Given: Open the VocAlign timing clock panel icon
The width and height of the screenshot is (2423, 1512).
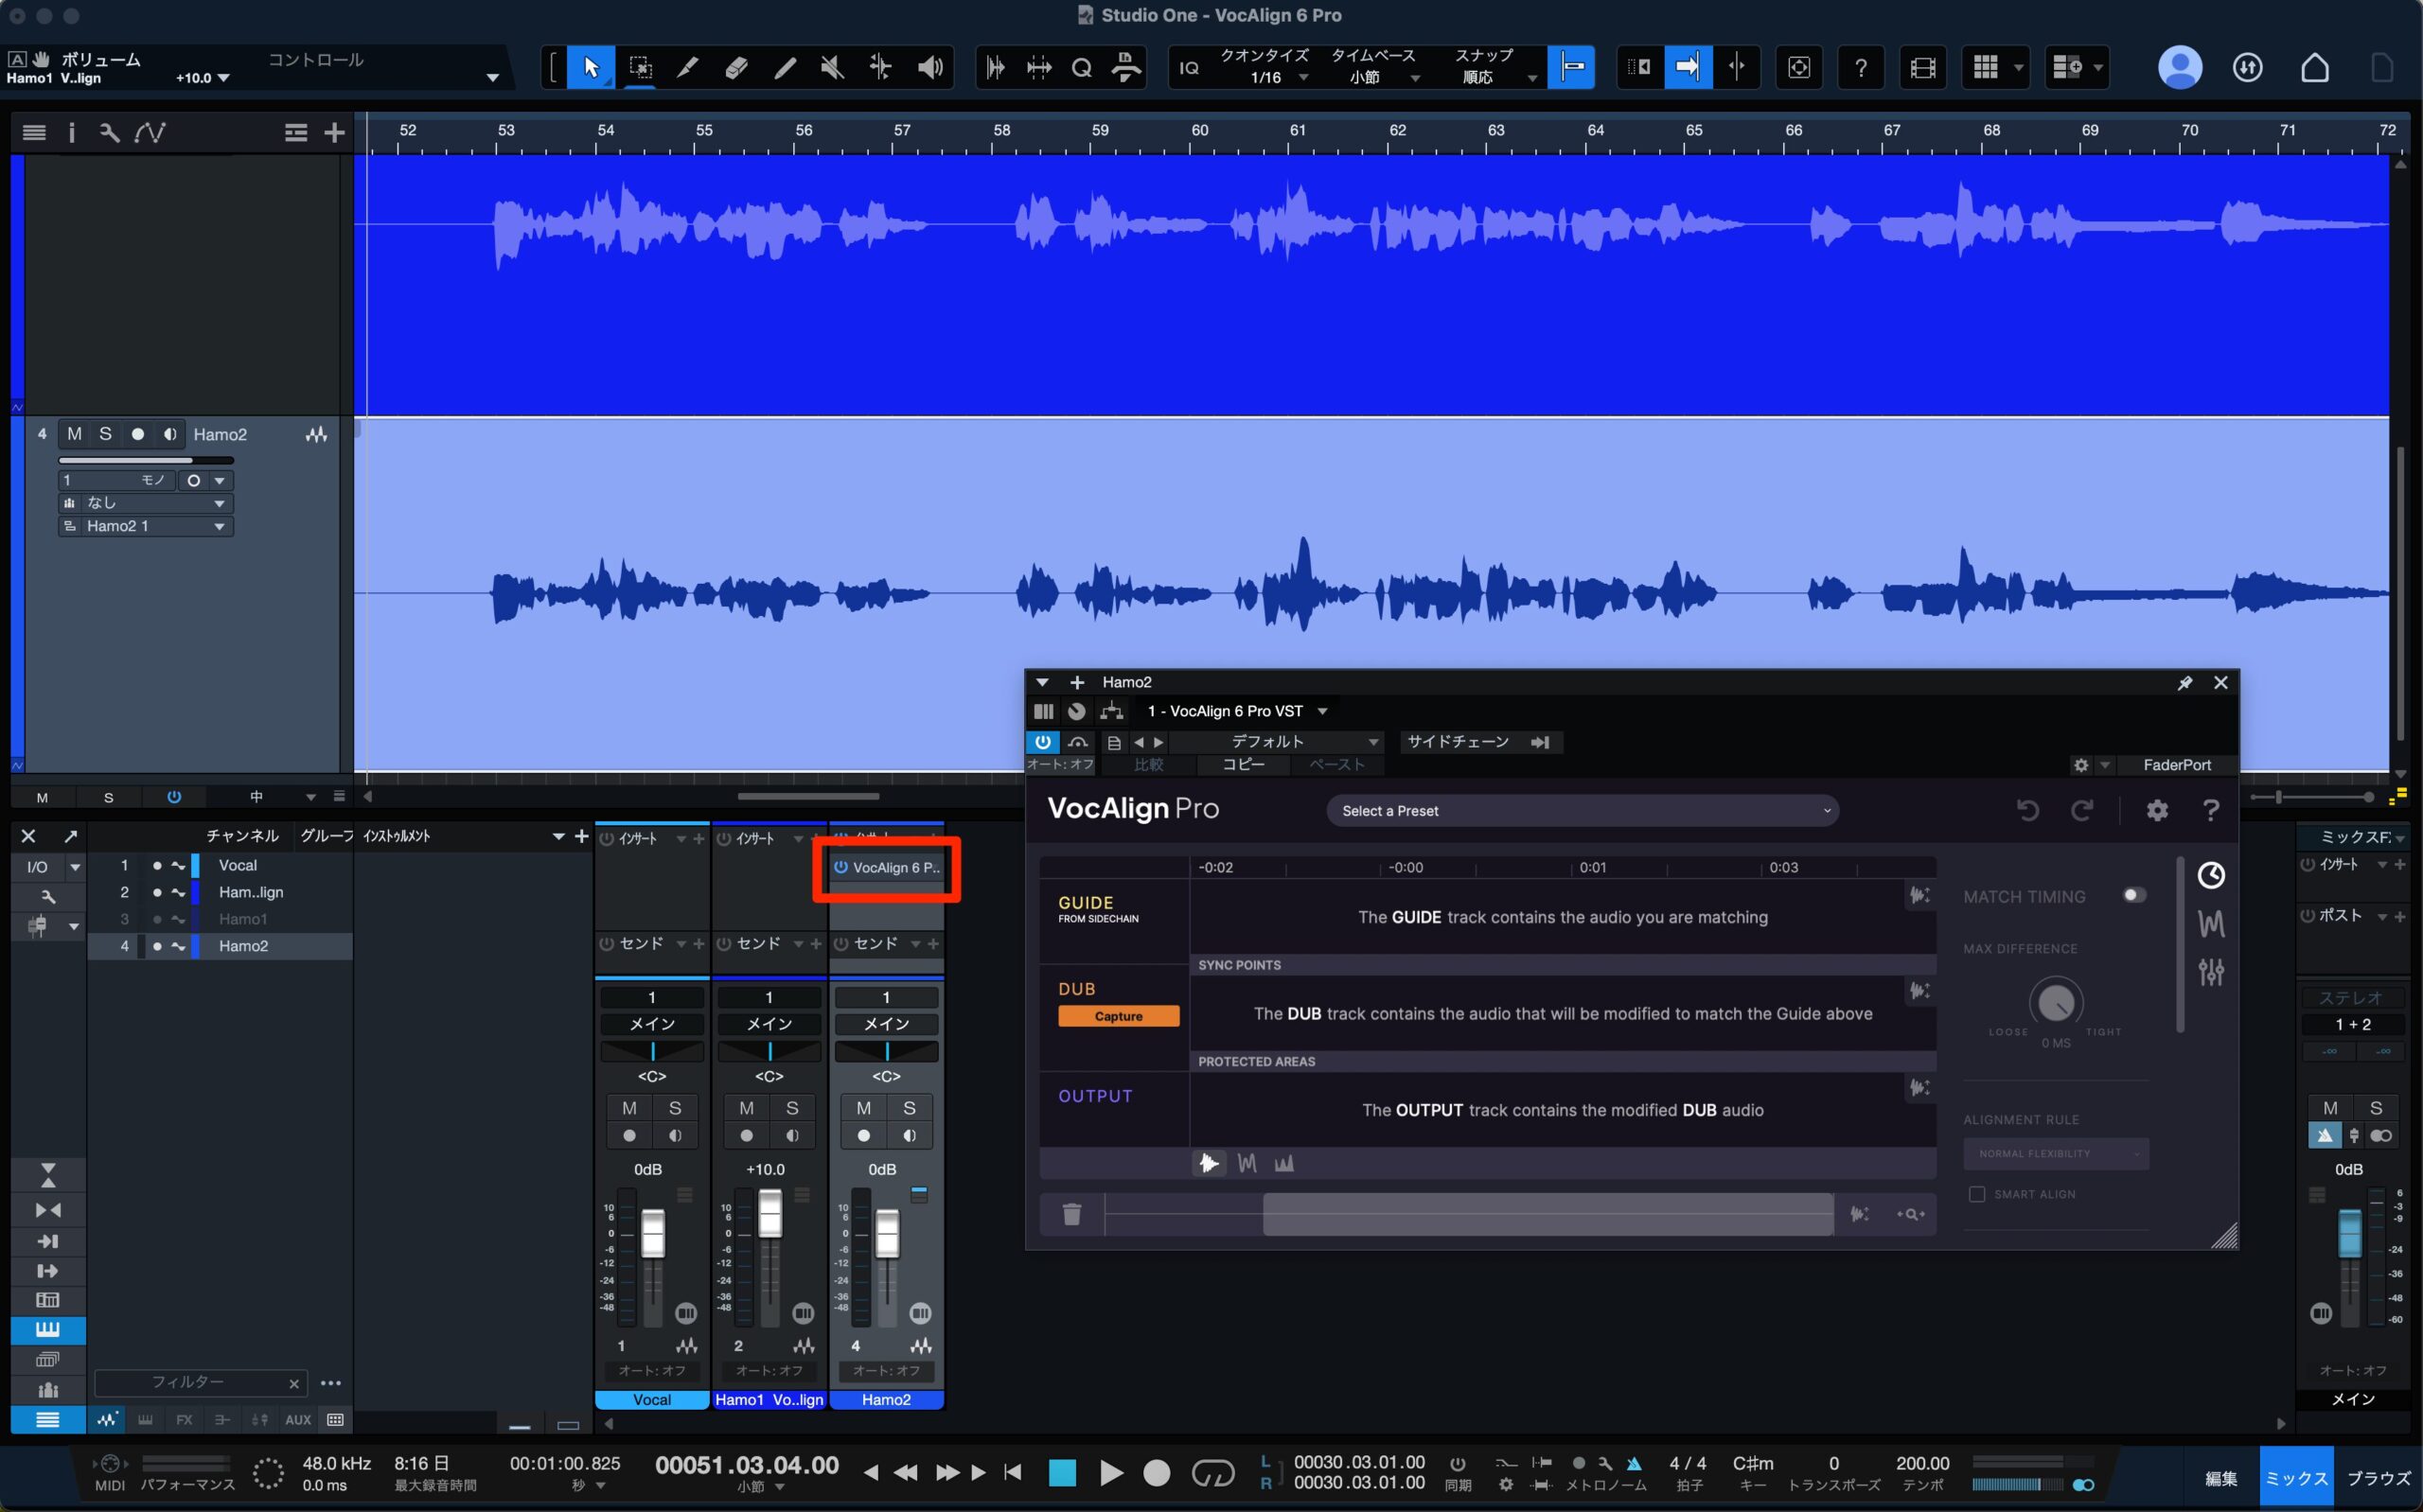Looking at the screenshot, I should (x=2211, y=876).
